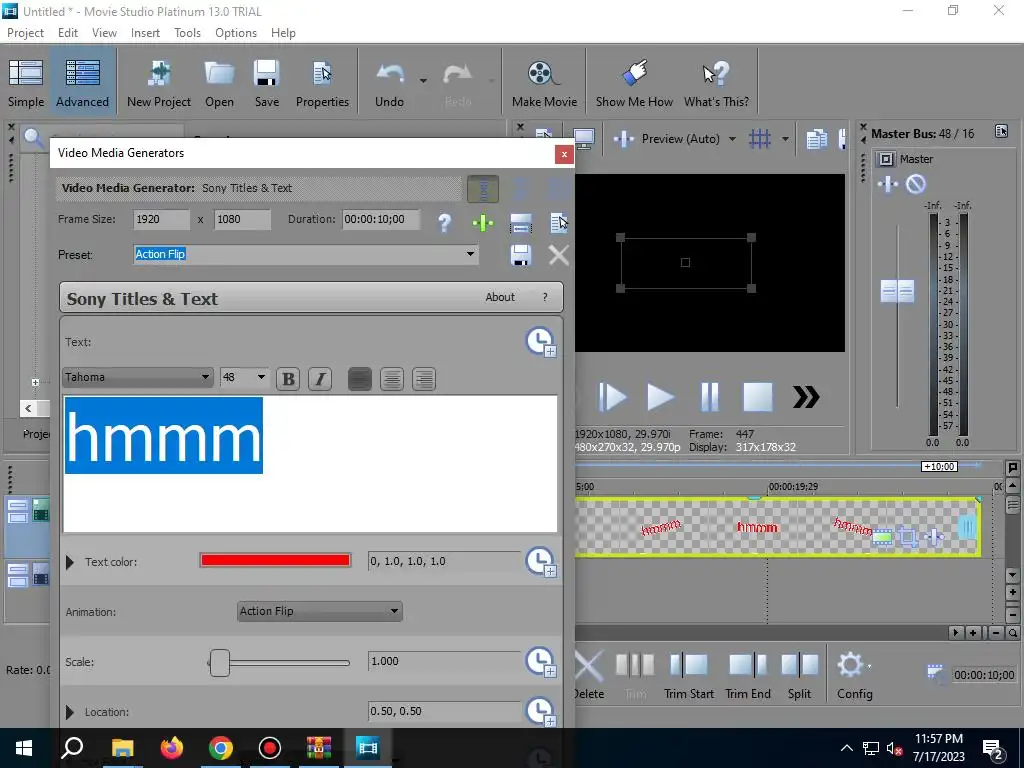The width and height of the screenshot is (1024, 768).
Task: Click the Scale value field 1.000
Action: click(x=443, y=662)
